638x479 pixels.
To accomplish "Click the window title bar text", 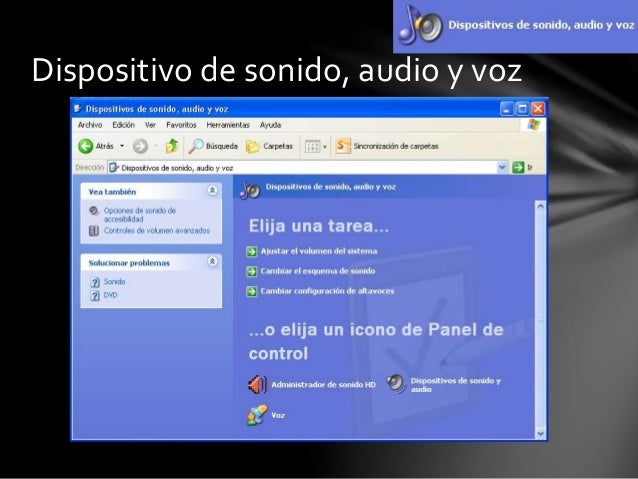I will coord(157,109).
